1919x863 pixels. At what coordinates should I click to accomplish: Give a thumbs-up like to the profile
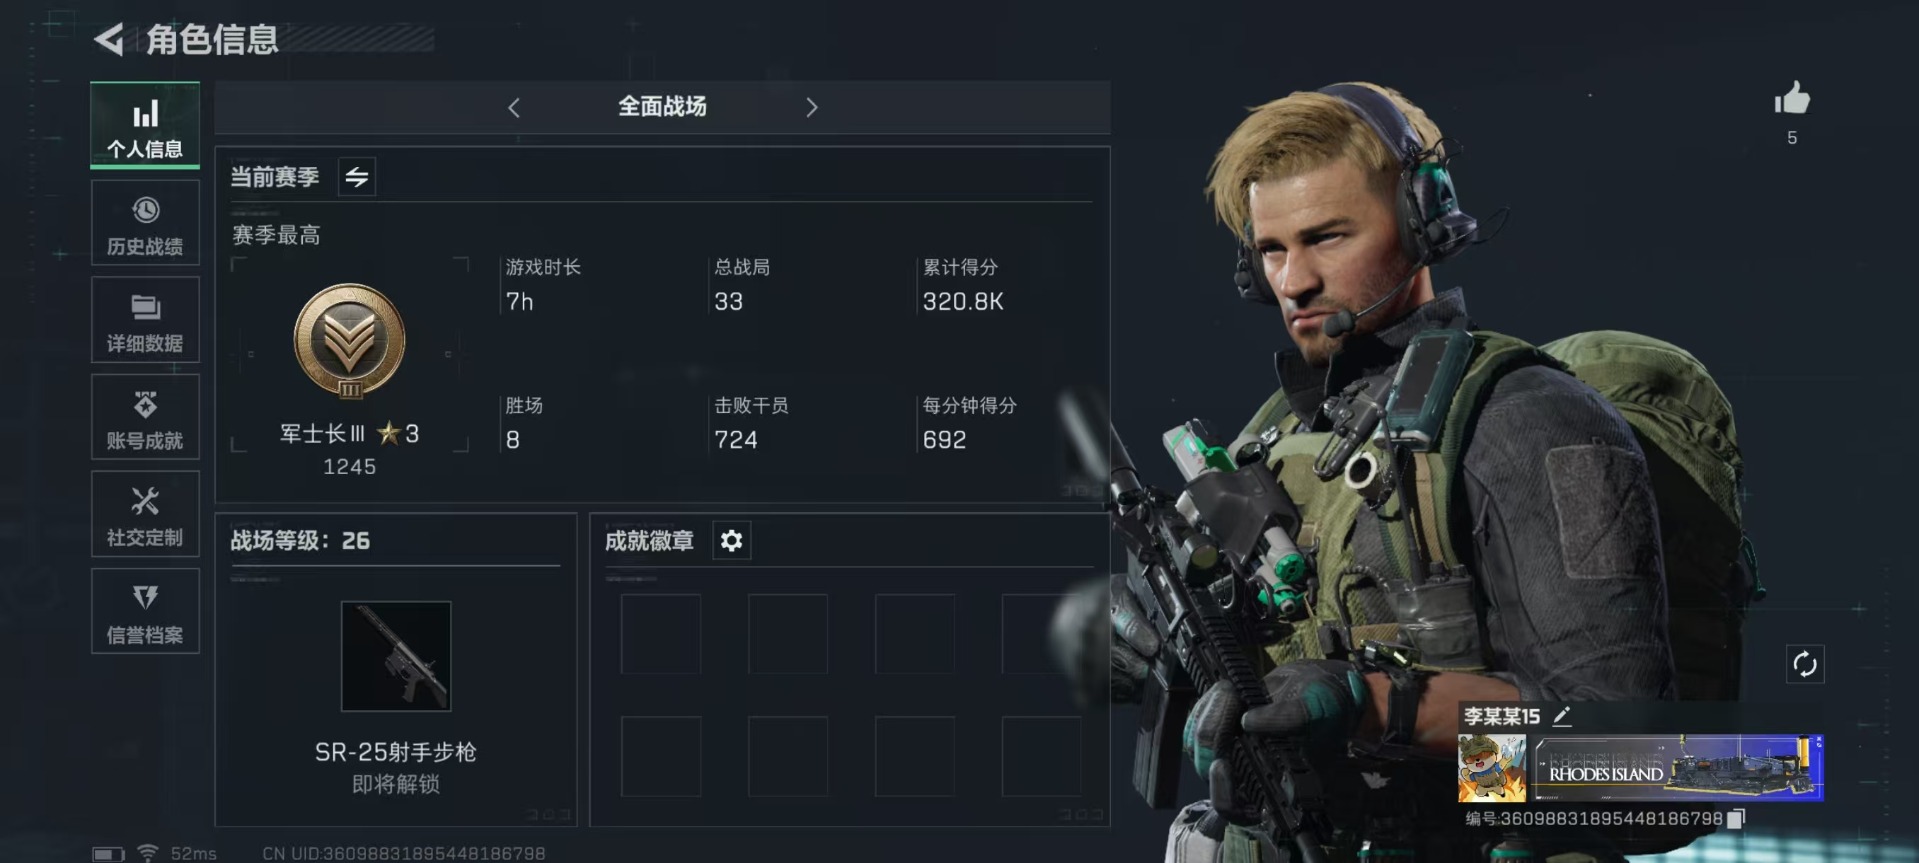click(1792, 99)
